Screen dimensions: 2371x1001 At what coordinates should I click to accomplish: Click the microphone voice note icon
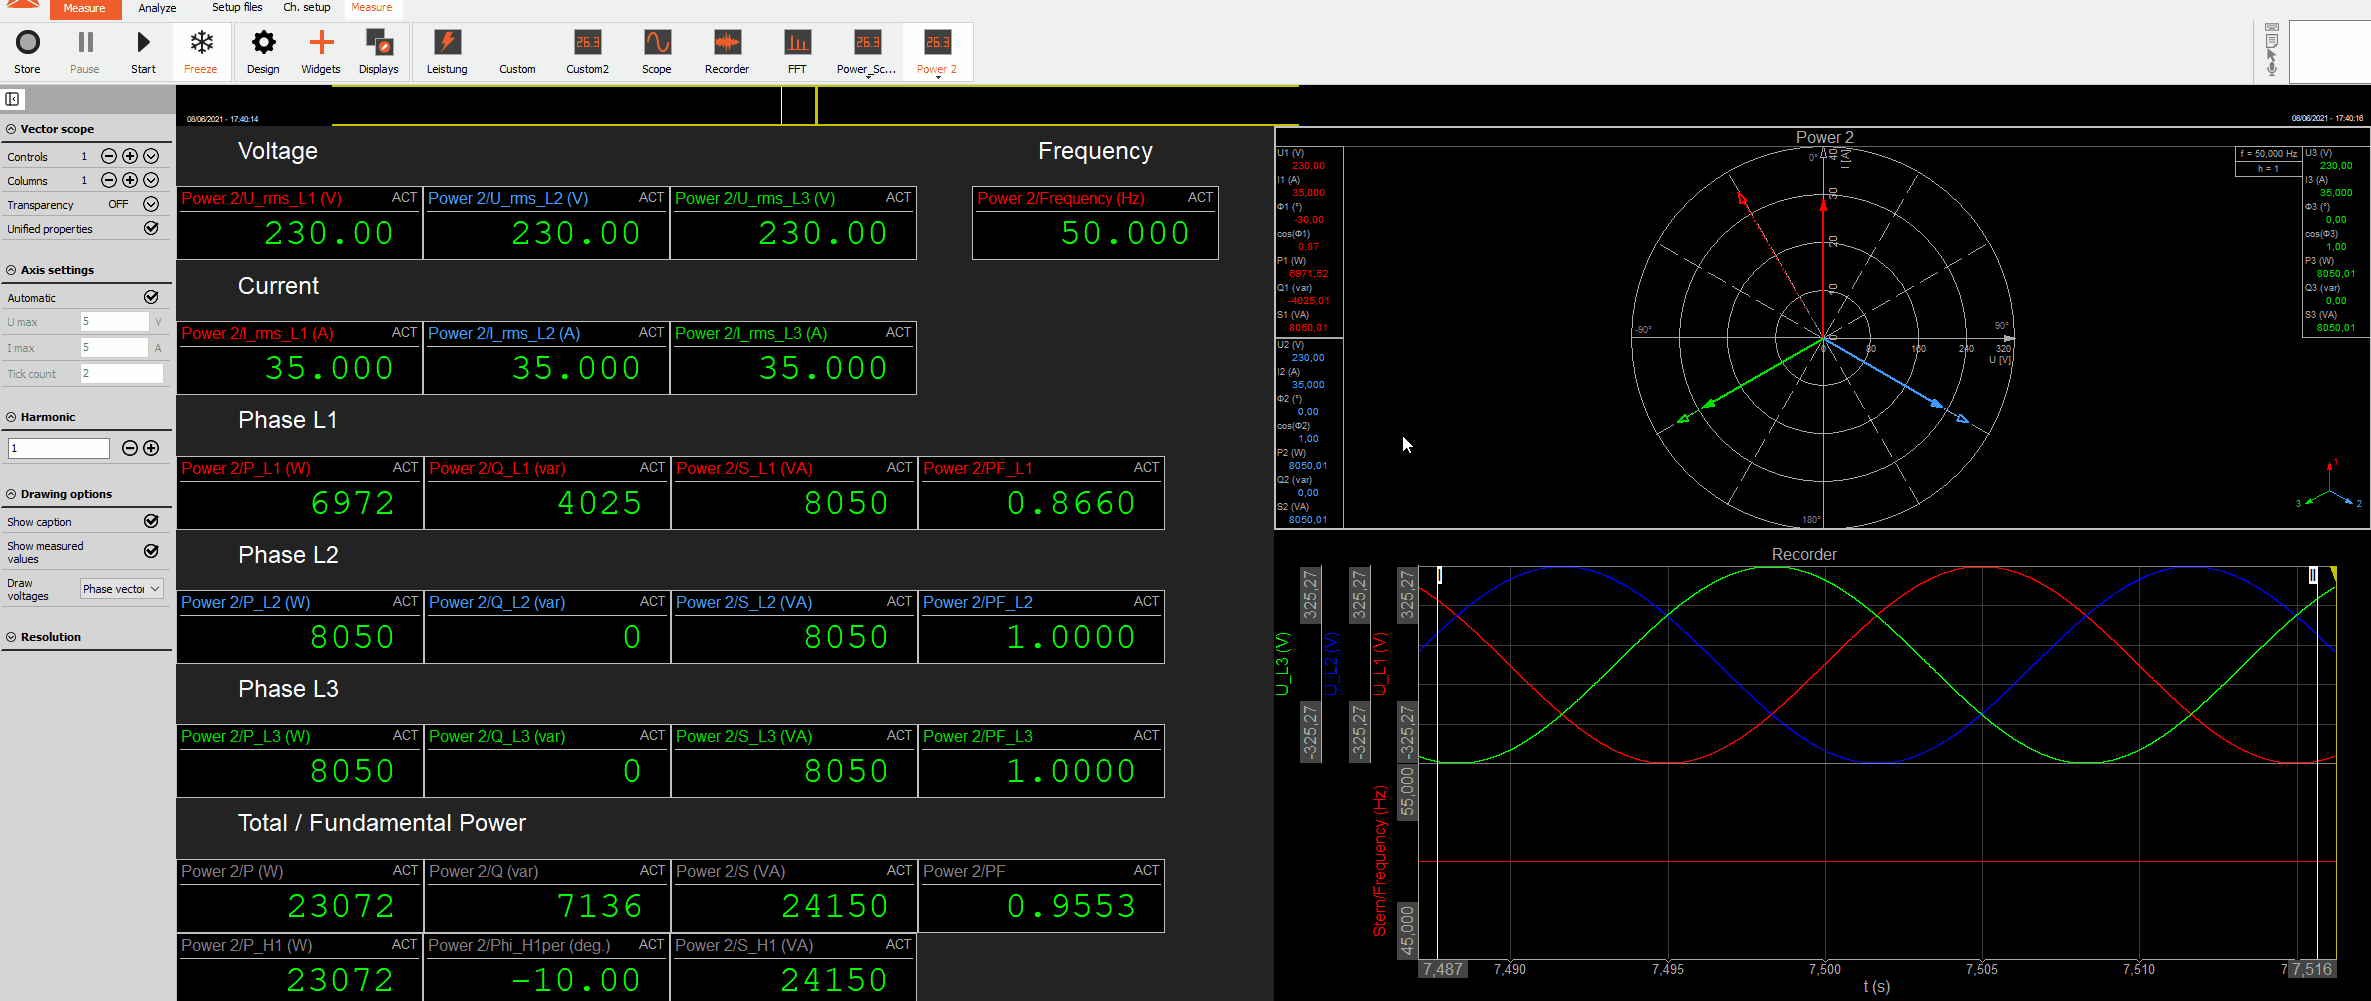[x=2272, y=69]
